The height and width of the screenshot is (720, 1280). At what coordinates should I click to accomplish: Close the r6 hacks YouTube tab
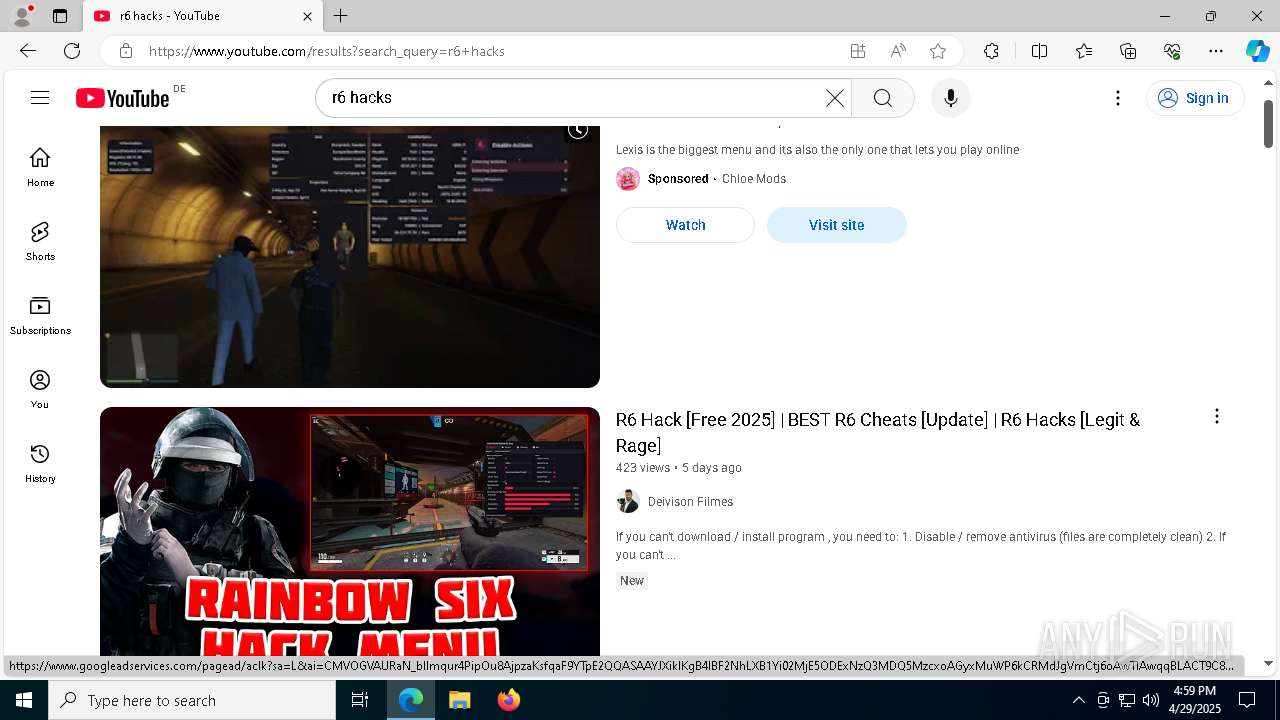307,16
